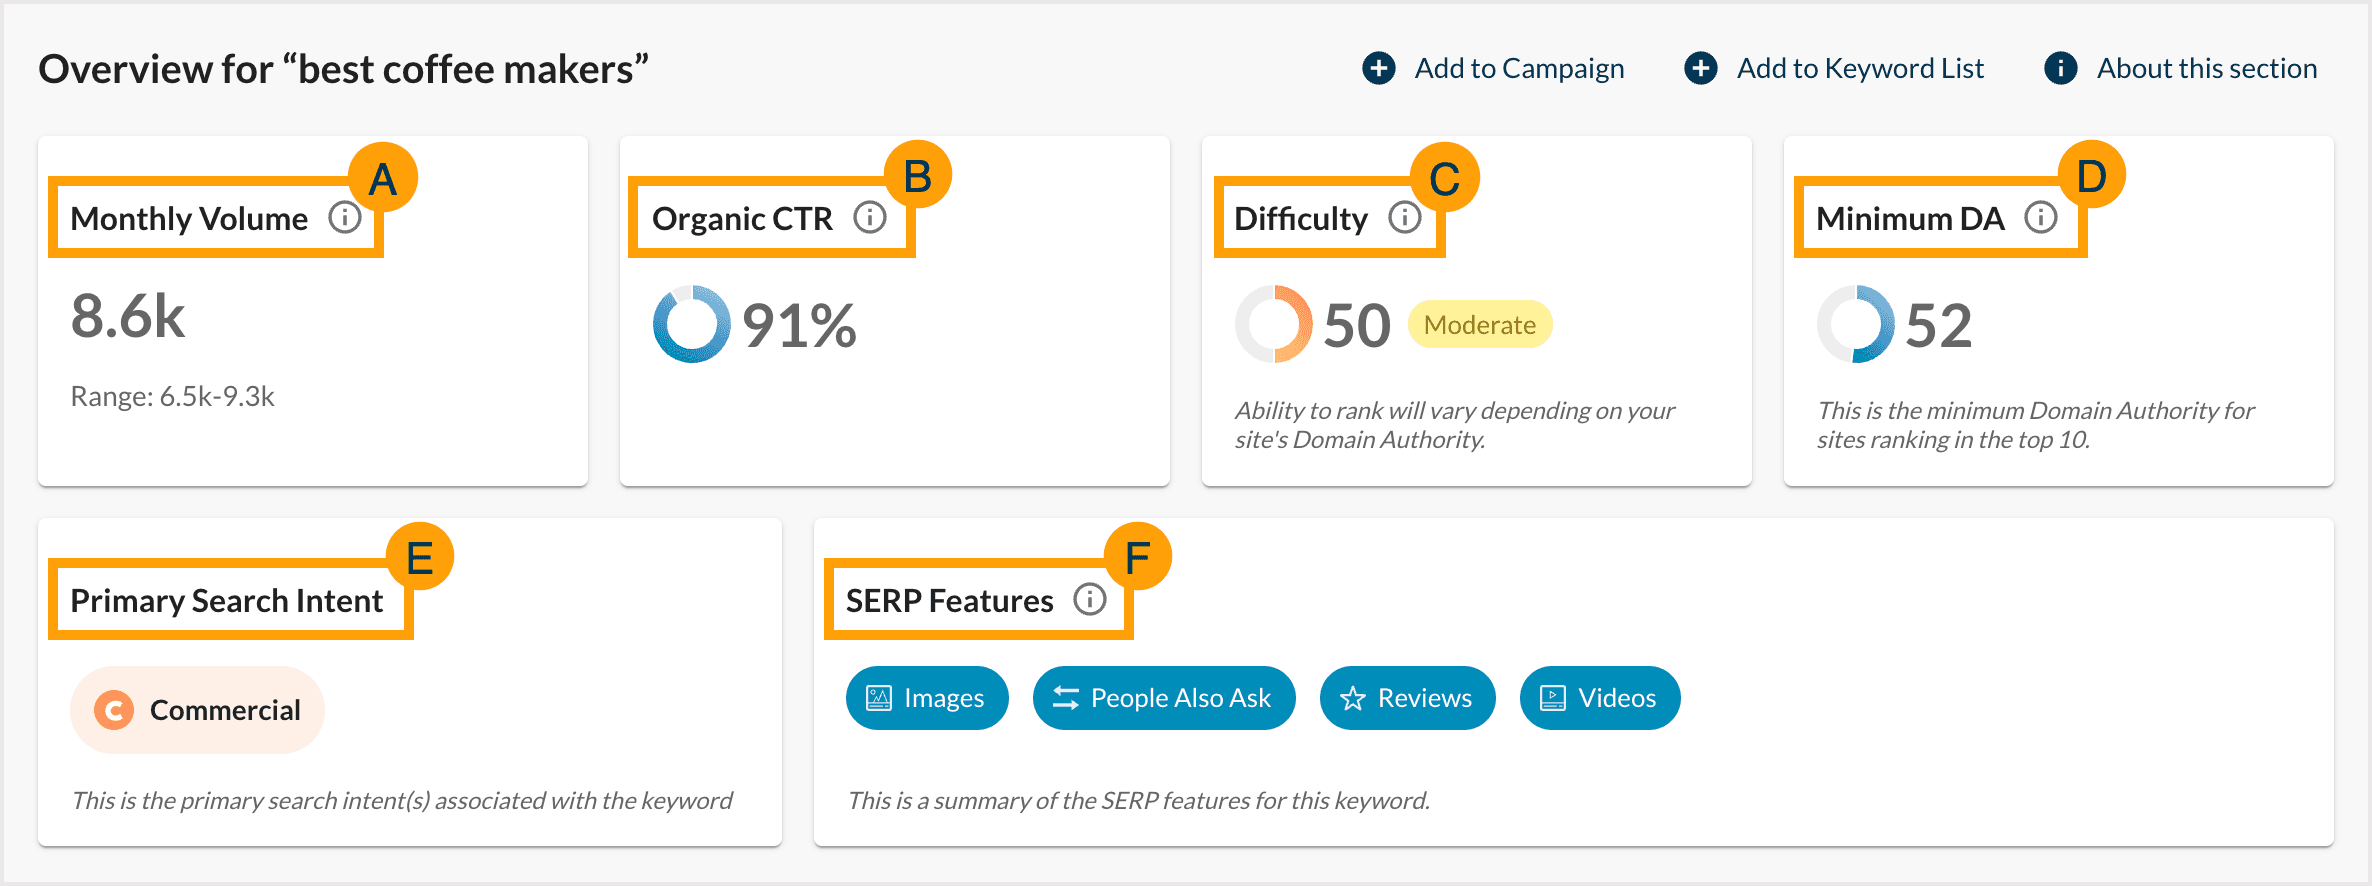The height and width of the screenshot is (886, 2372).
Task: Click the Monthly Volume info icon
Action: click(x=346, y=216)
